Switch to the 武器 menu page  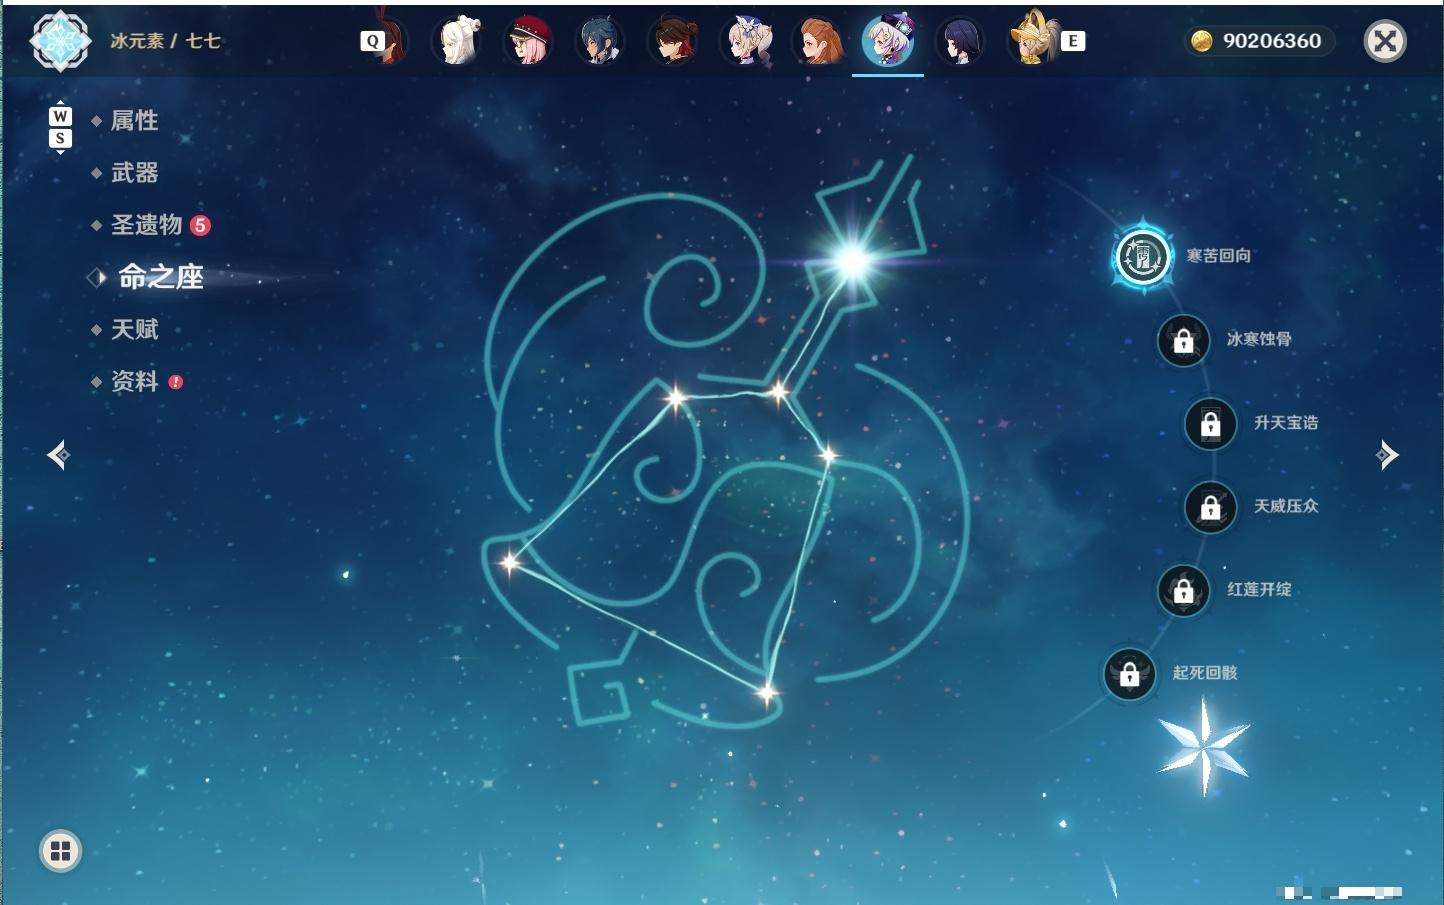point(134,173)
